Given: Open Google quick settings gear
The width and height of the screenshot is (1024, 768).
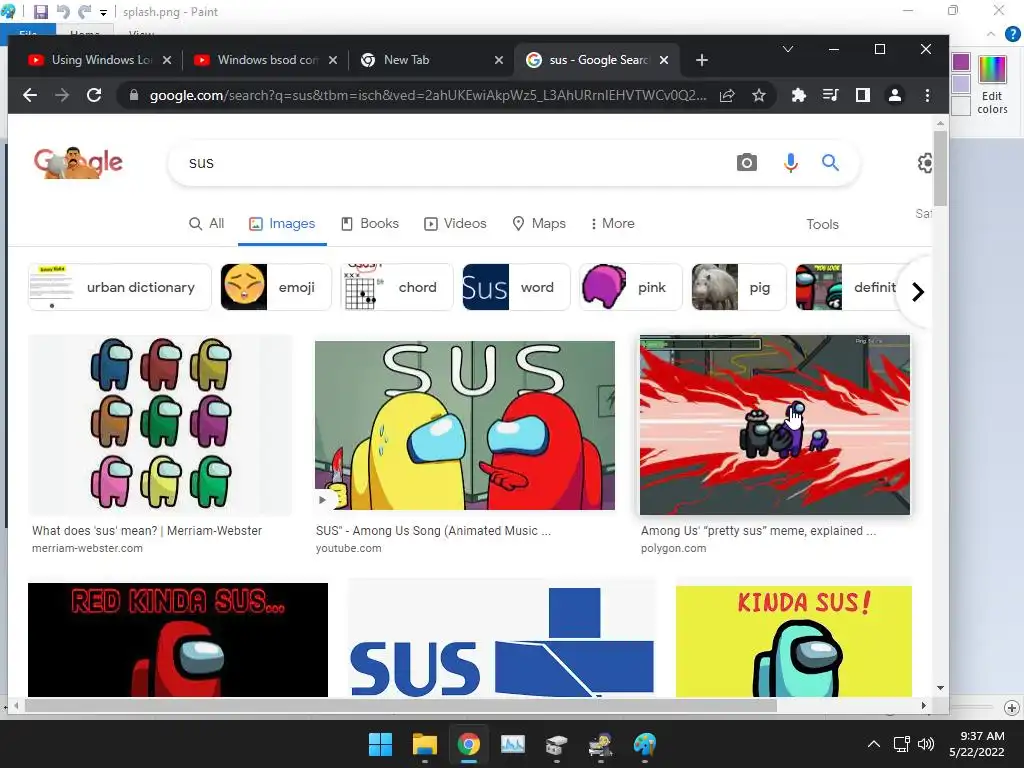Looking at the screenshot, I should (925, 163).
